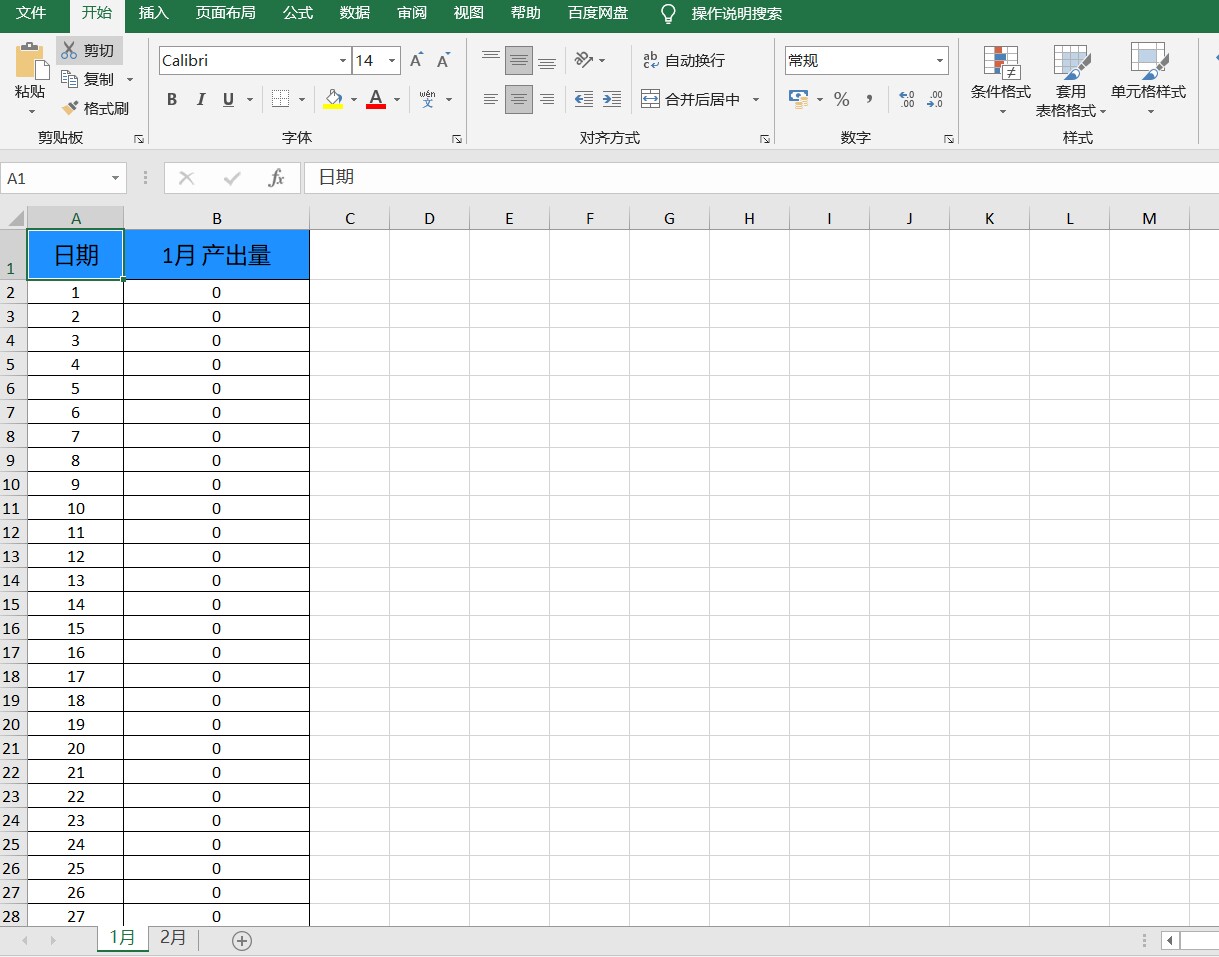The image size is (1219, 957).
Task: Click the accounting number format icon
Action: pyautogui.click(x=798, y=99)
